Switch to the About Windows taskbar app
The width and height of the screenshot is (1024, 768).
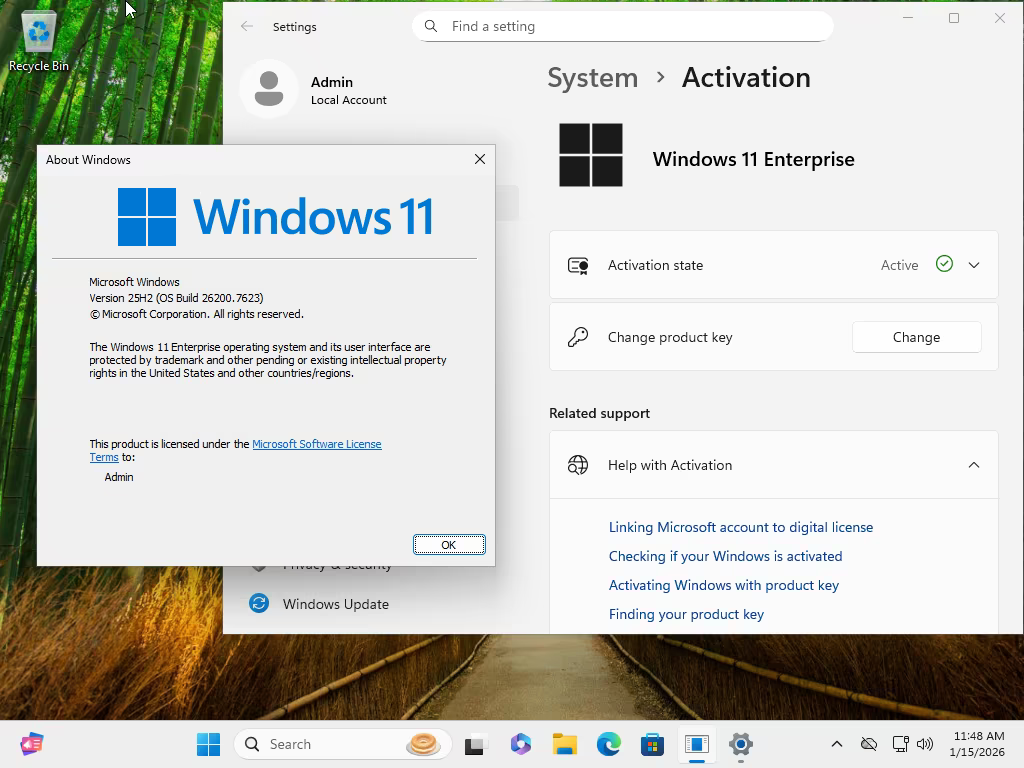pyautogui.click(x=697, y=744)
